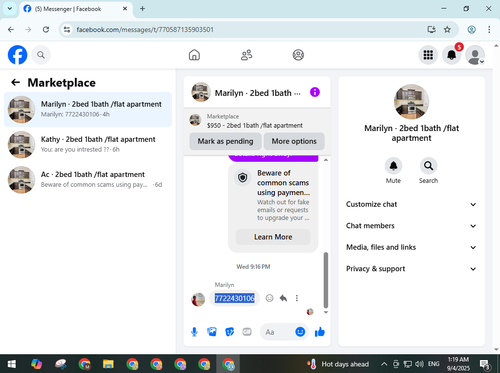Open the tab search dropdown arrow
The image size is (500, 373).
(x=10, y=9)
